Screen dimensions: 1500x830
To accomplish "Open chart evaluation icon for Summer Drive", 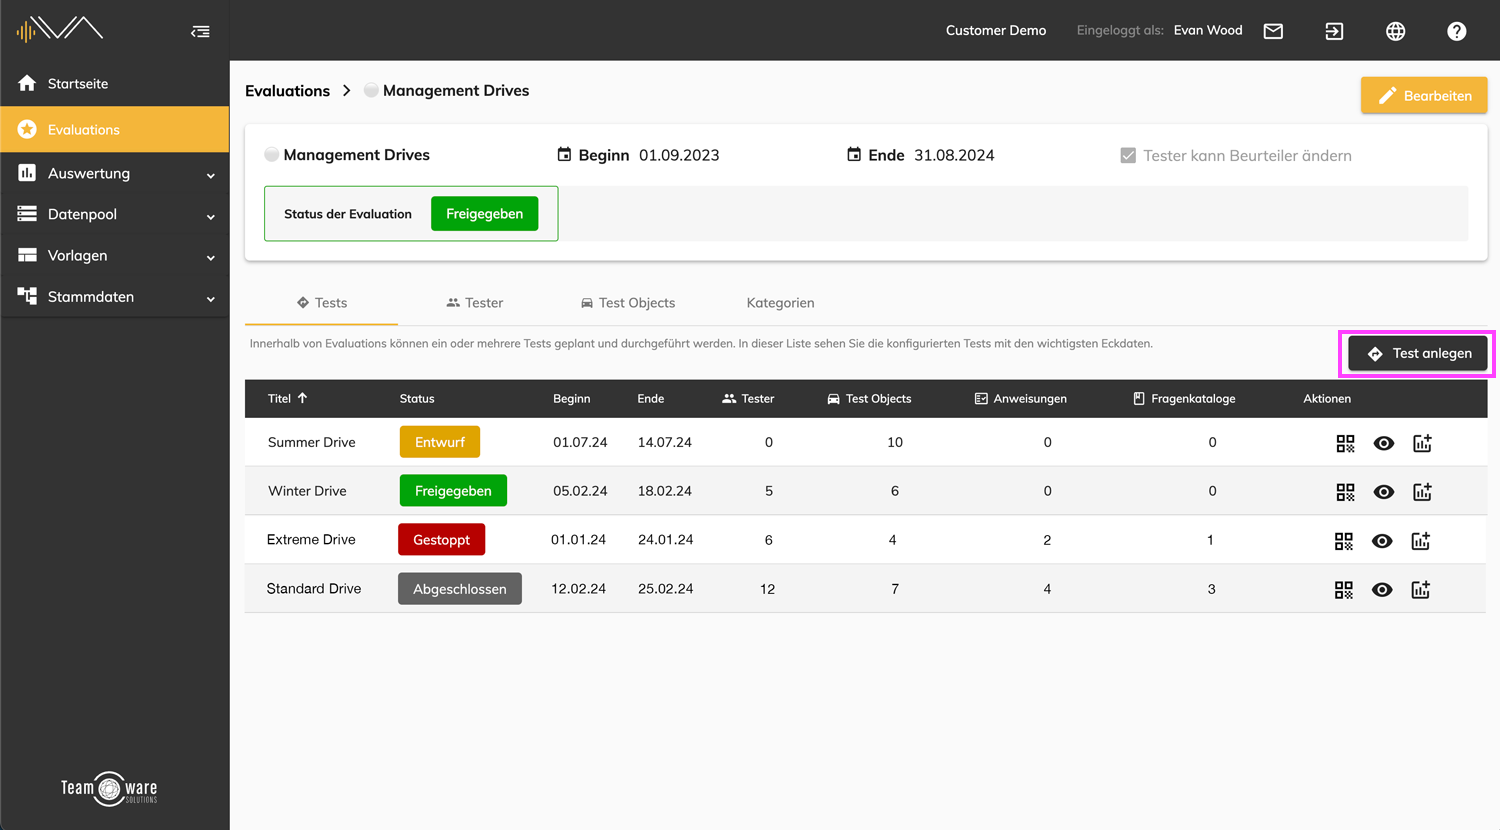I will 1422,443.
